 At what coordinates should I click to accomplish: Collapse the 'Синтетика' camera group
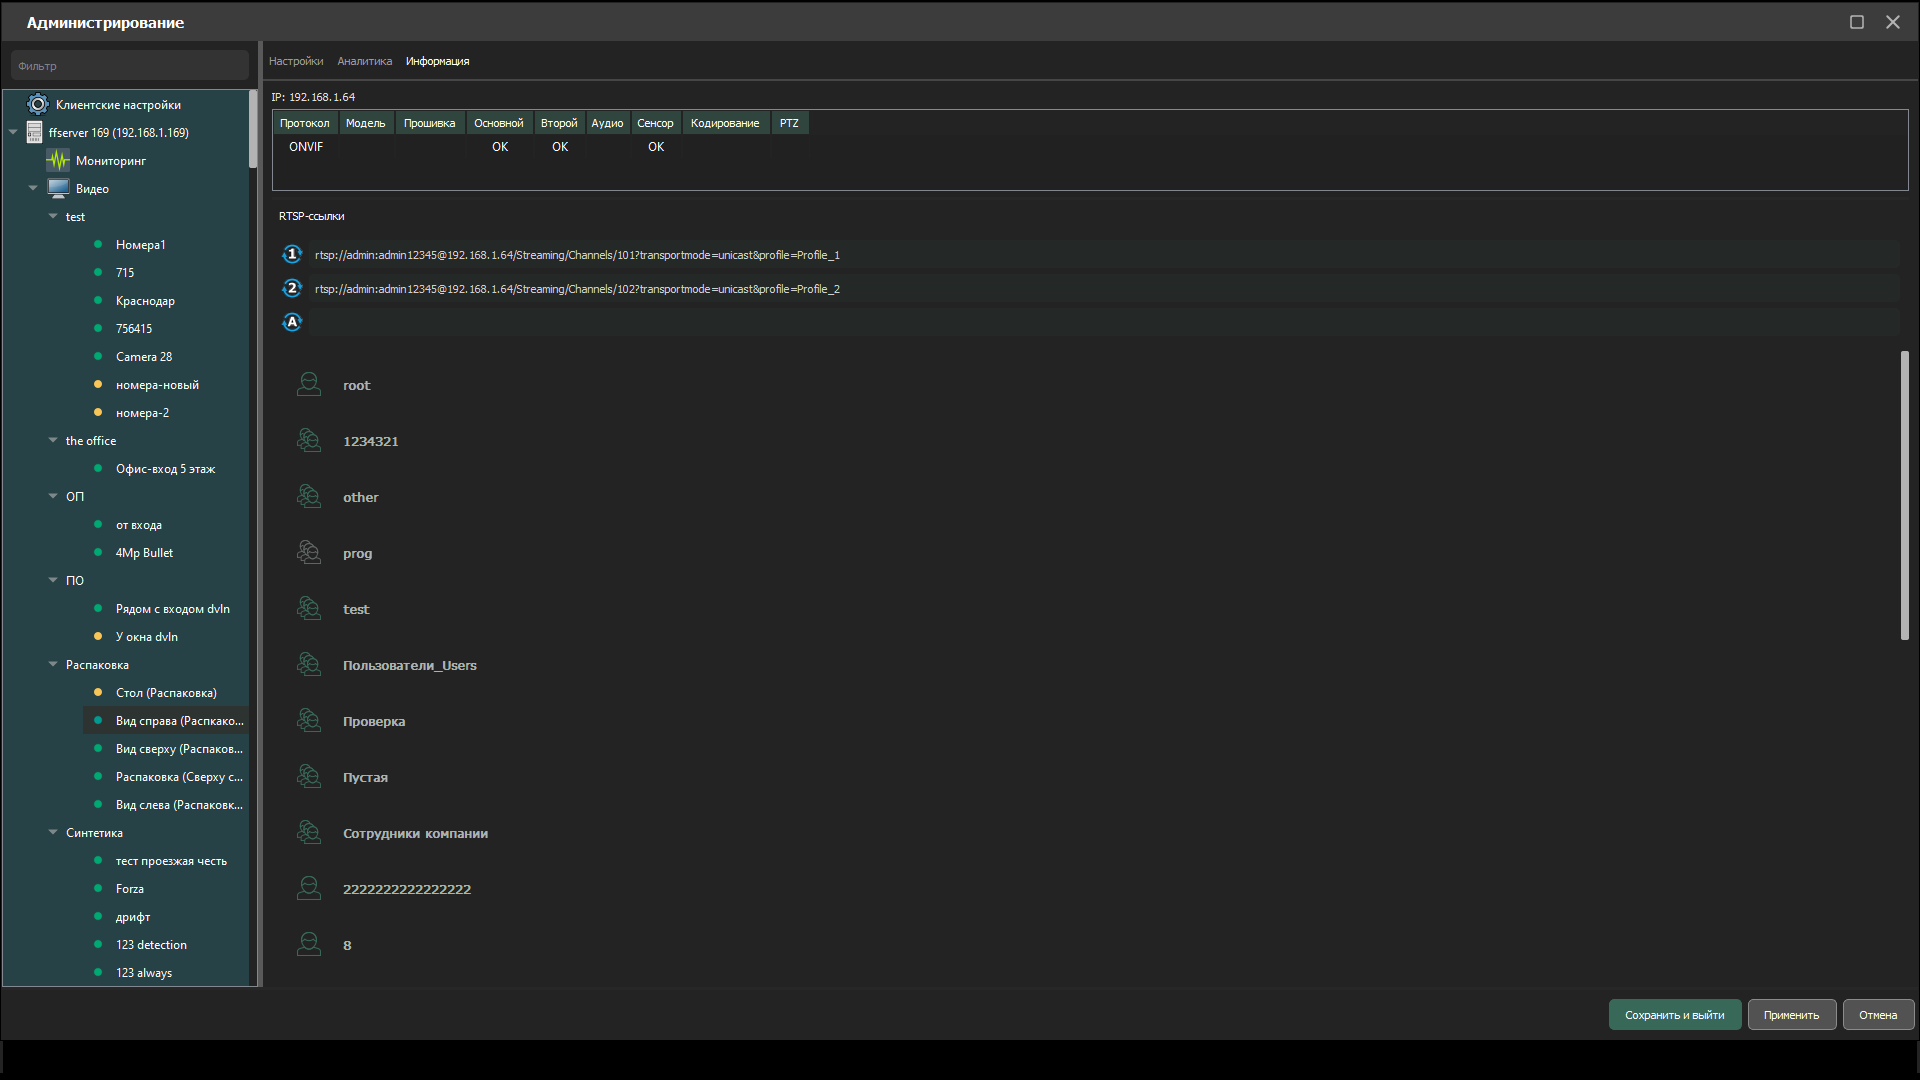click(53, 832)
